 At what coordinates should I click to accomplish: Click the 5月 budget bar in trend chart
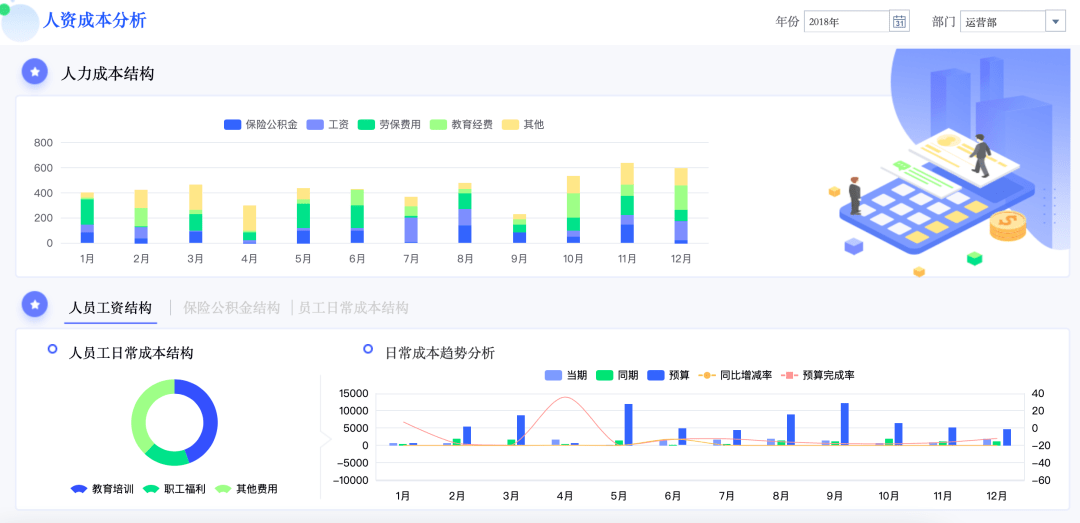point(628,424)
